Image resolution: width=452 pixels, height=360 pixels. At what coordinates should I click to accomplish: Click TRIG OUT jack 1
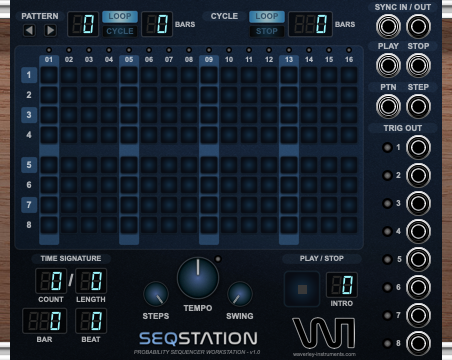point(418,147)
